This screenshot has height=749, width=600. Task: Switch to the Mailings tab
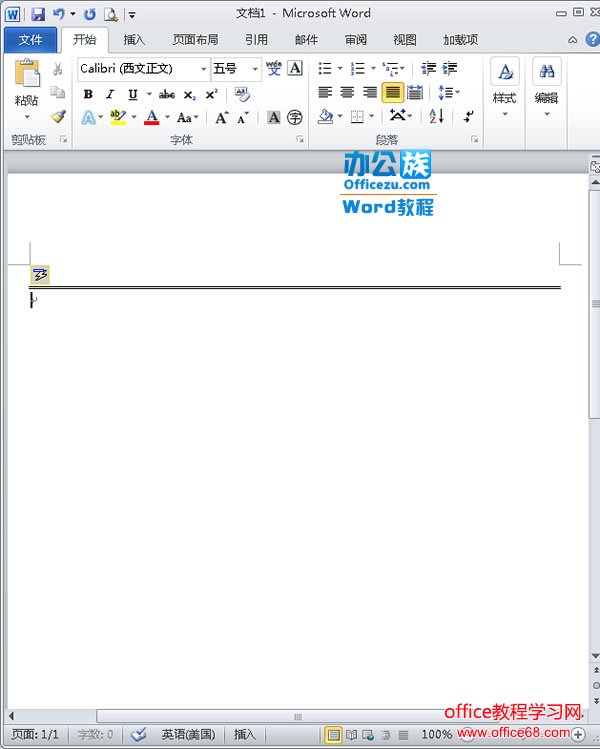click(306, 40)
